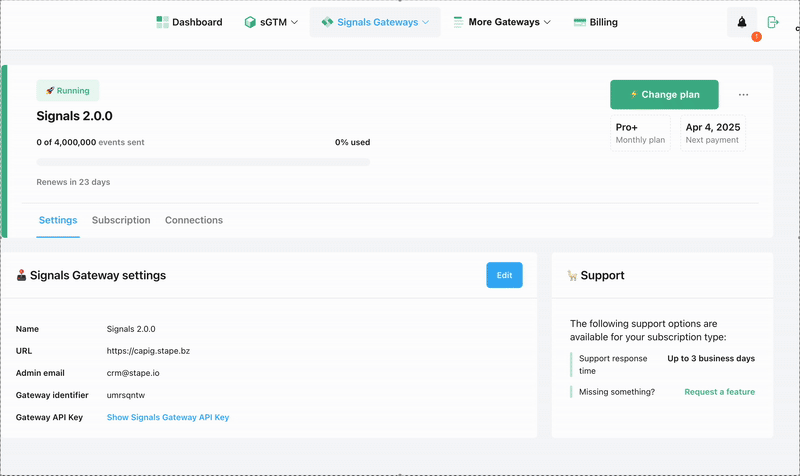The height and width of the screenshot is (476, 800).
Task: Go to Dashboard menu item
Action: (189, 22)
